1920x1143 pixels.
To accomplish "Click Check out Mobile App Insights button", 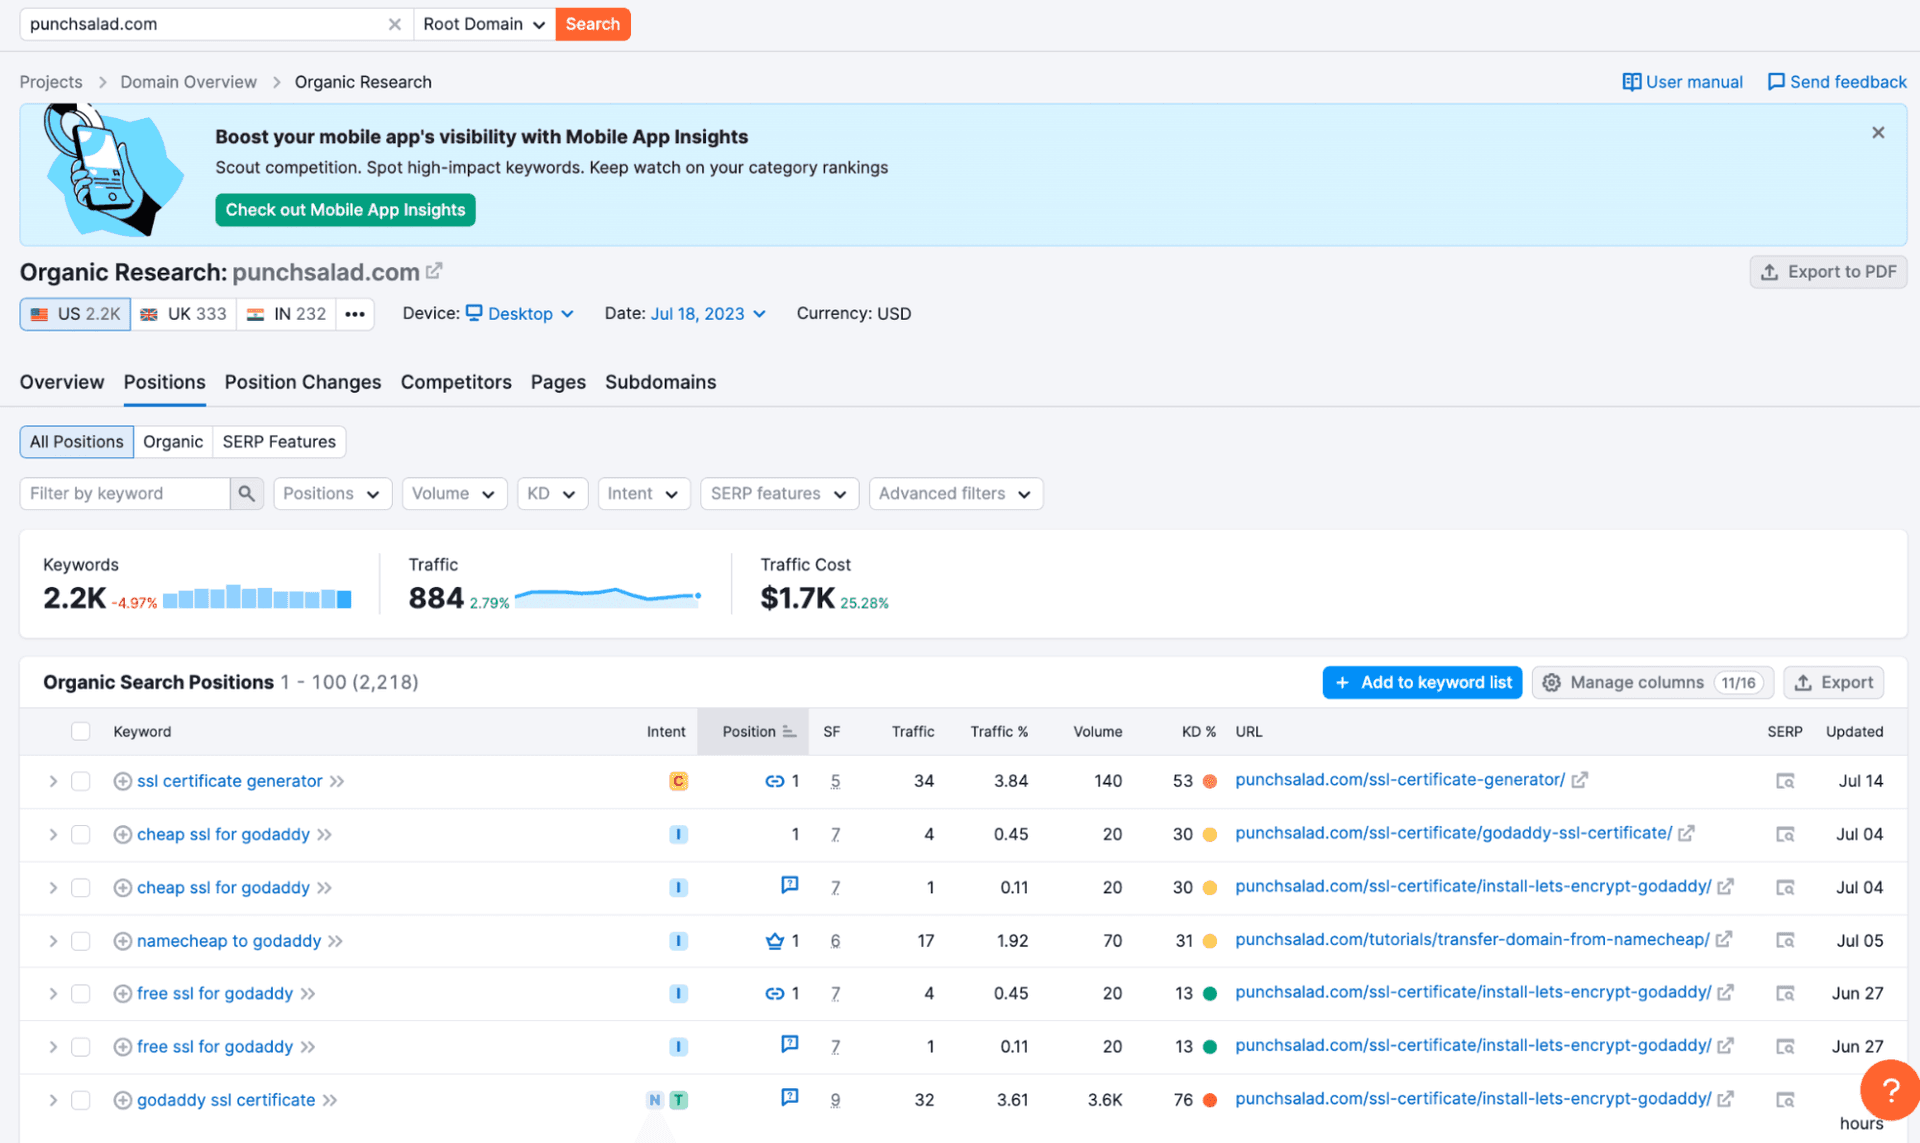I will 345,210.
